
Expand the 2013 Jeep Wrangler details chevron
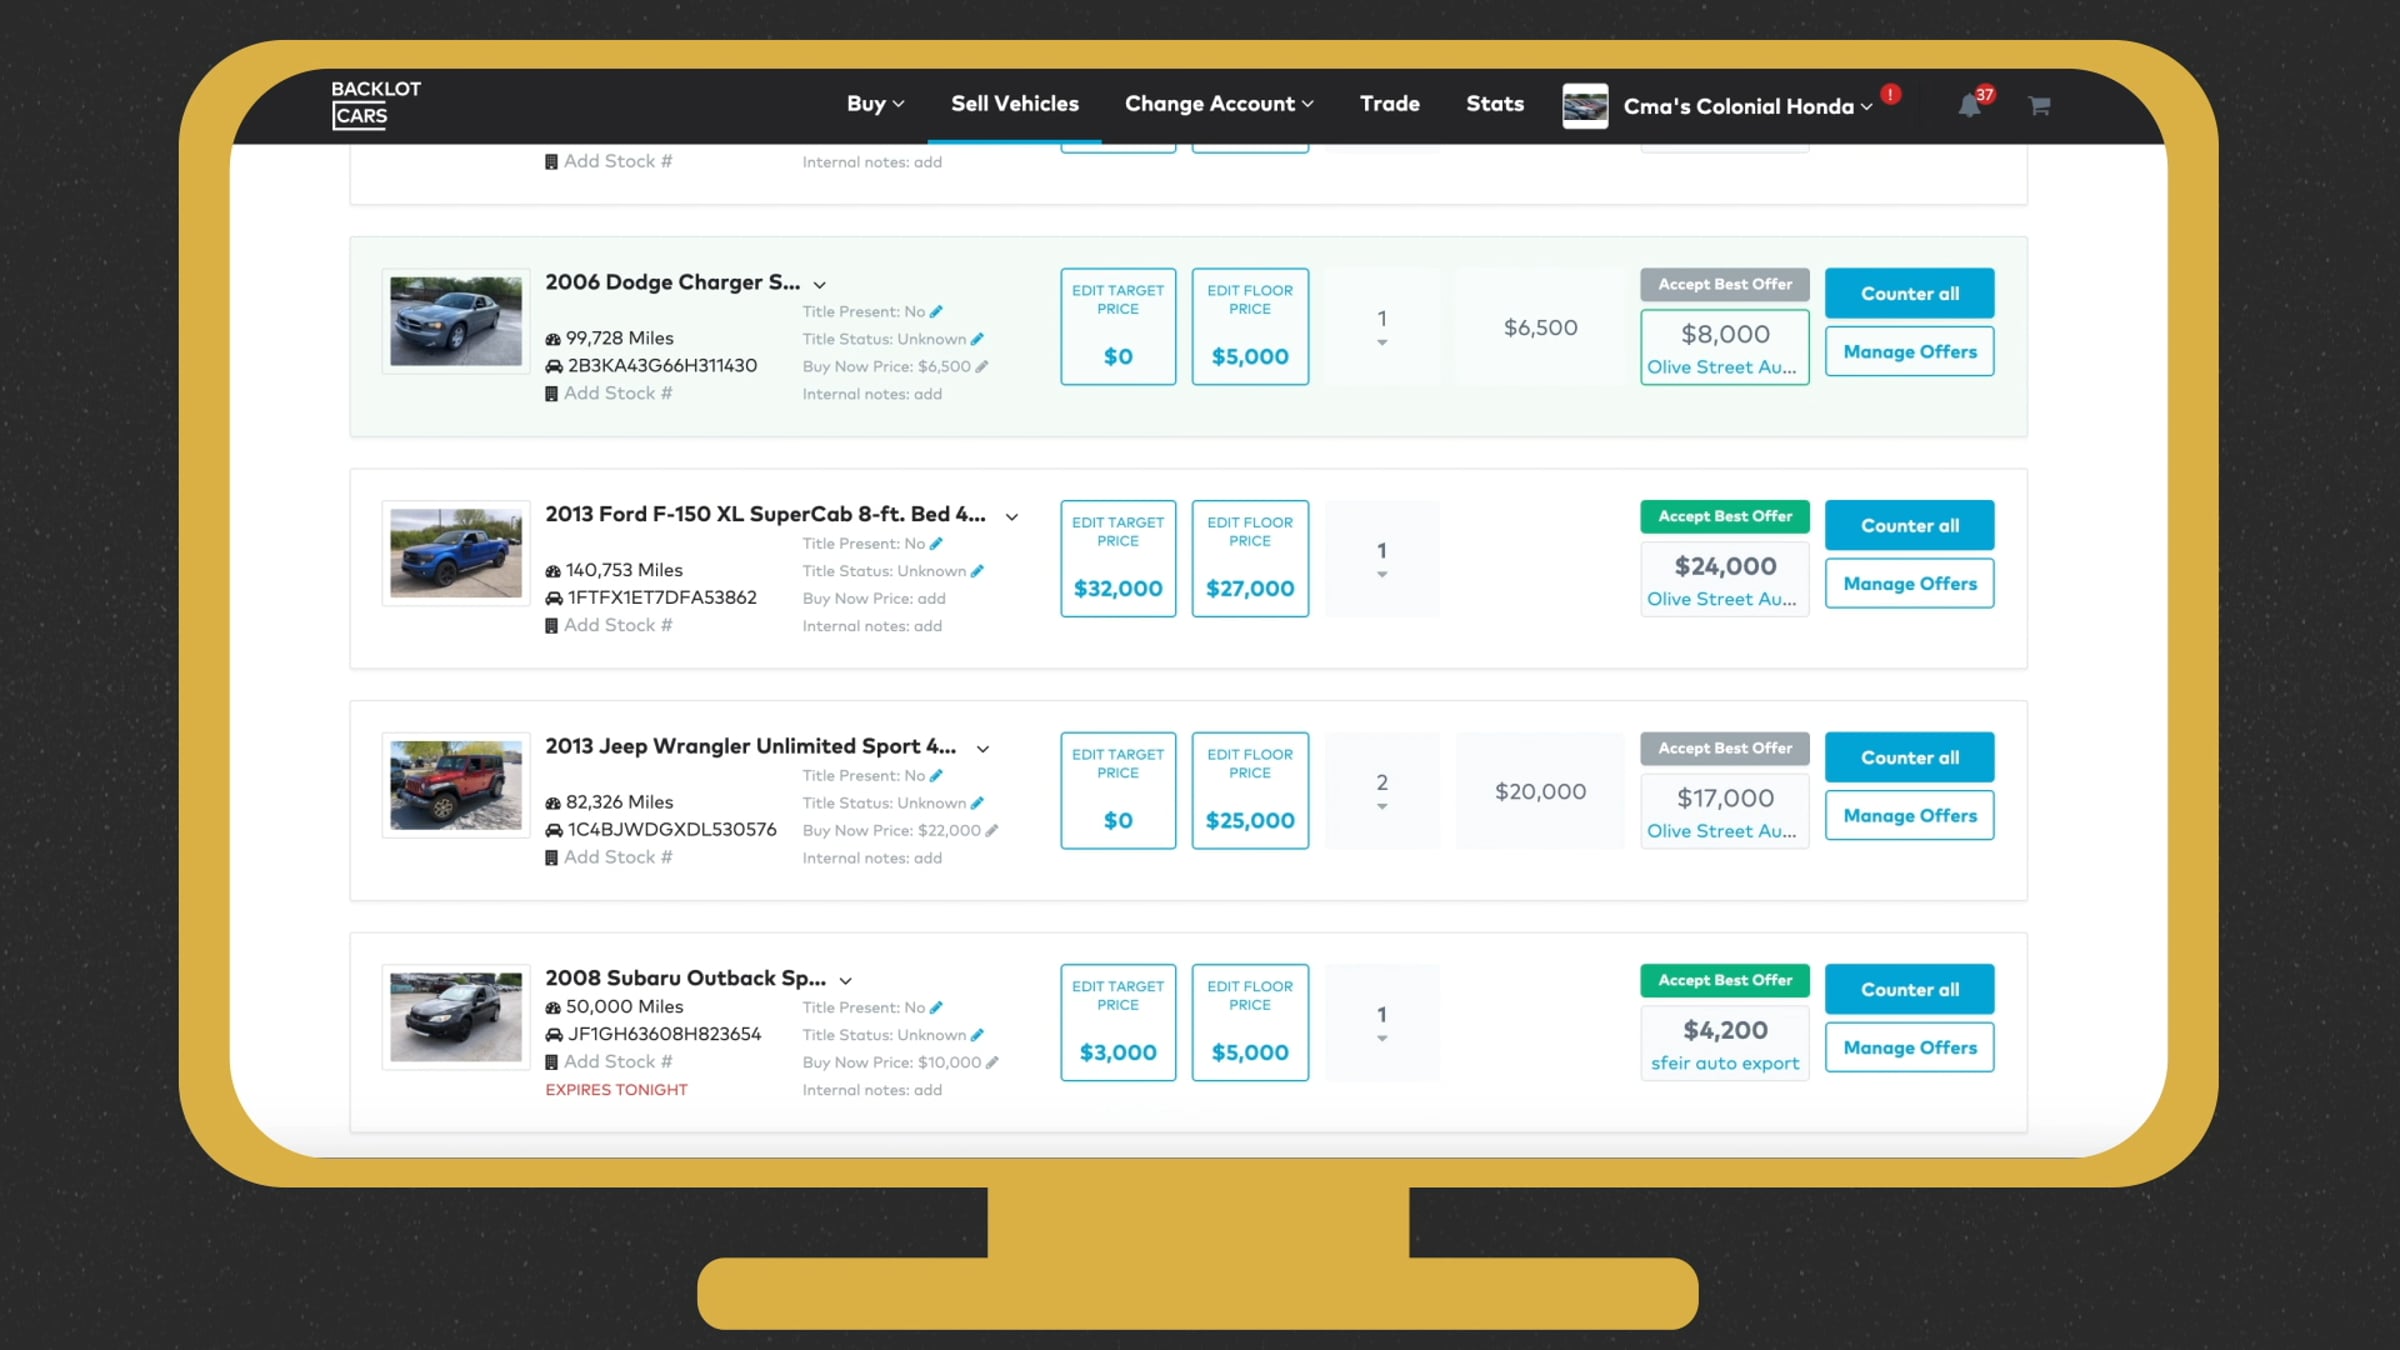point(983,749)
